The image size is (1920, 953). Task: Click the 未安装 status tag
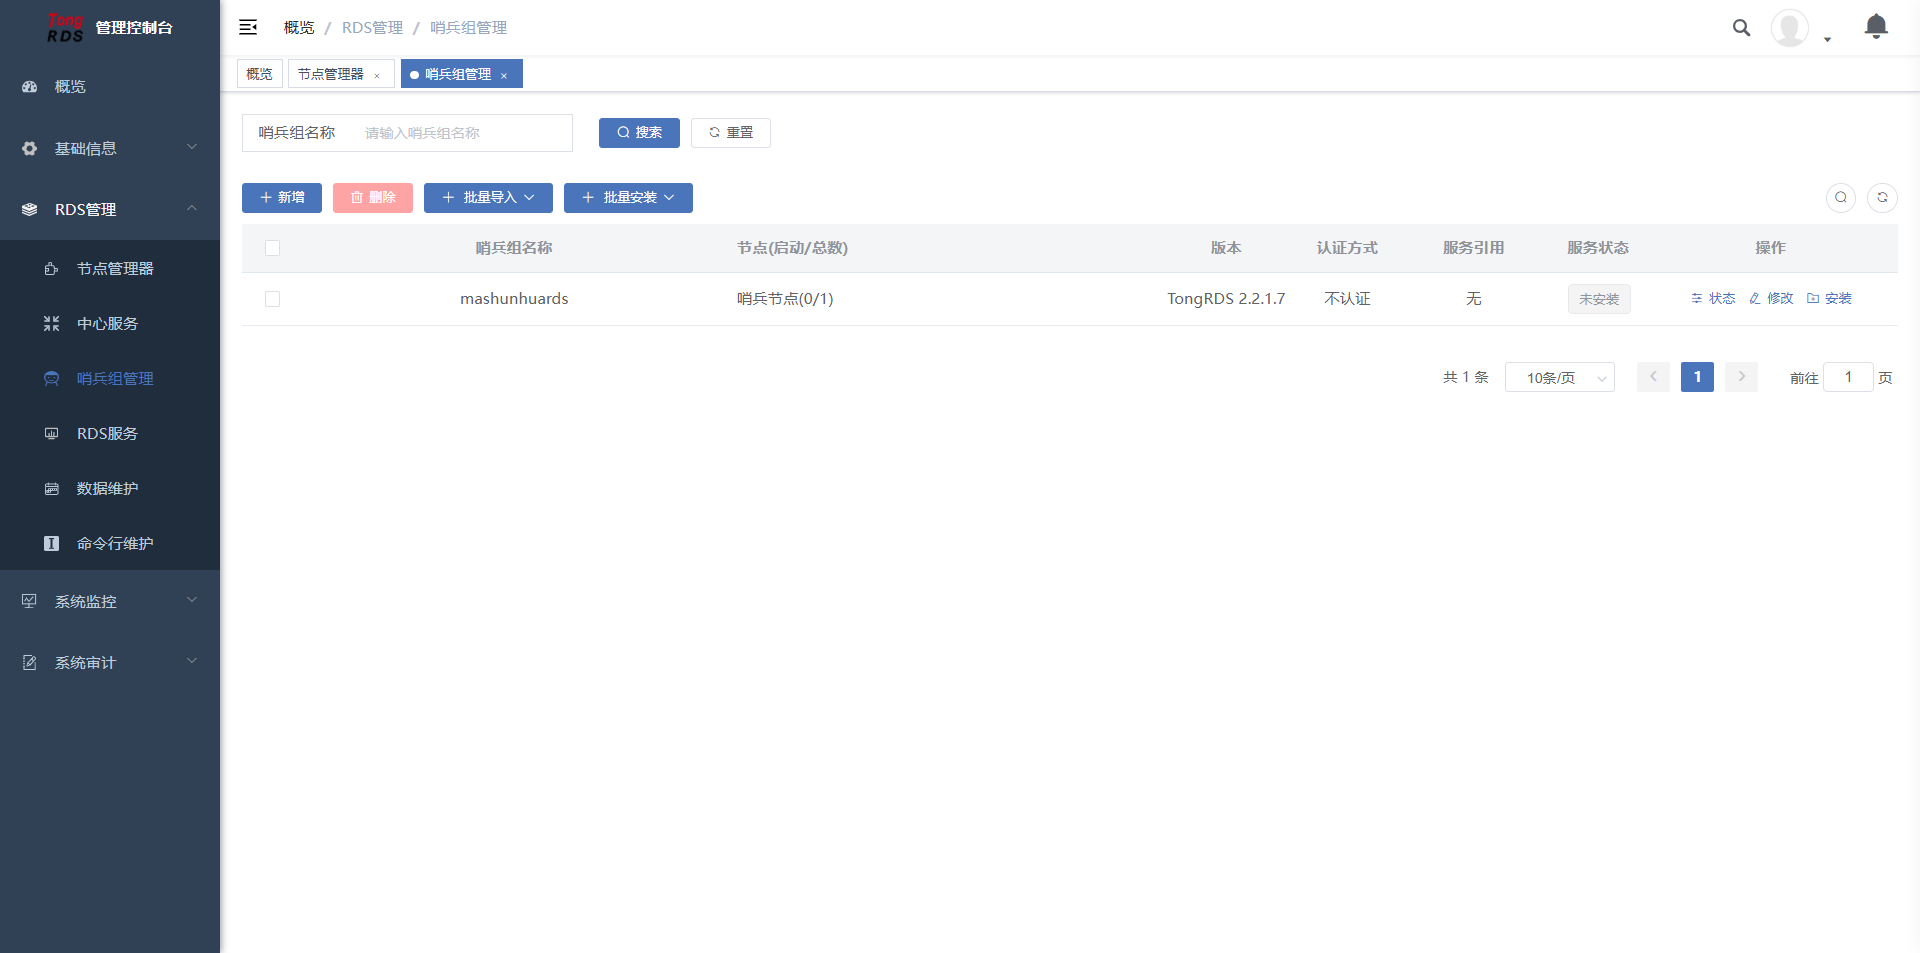click(x=1599, y=299)
